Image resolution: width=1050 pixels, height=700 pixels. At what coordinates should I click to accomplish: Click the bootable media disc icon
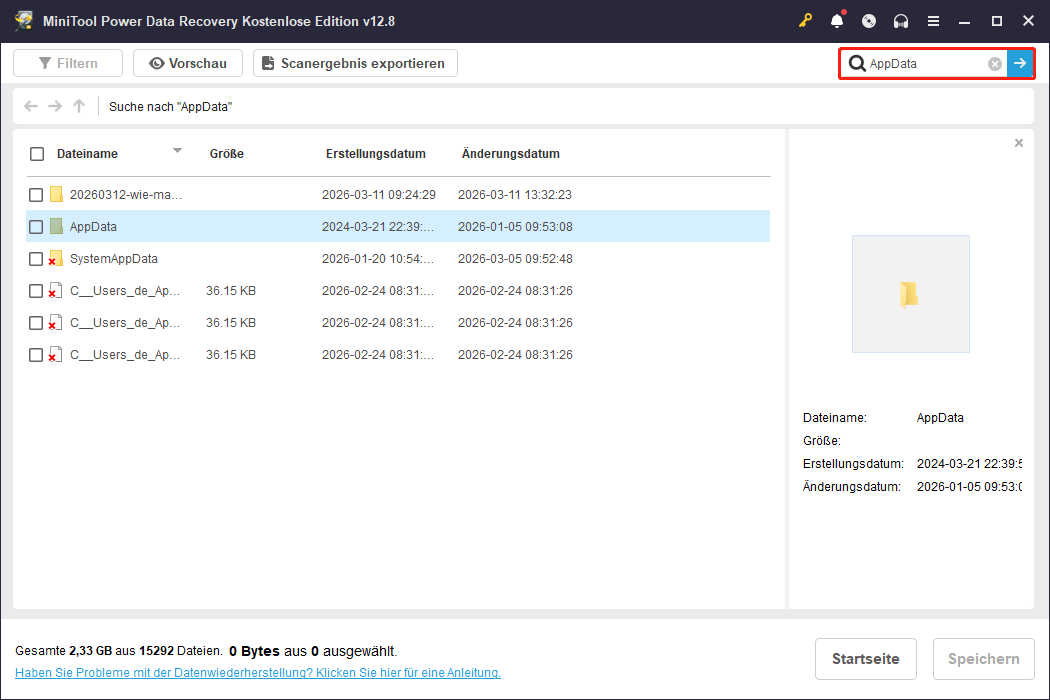[x=868, y=19]
